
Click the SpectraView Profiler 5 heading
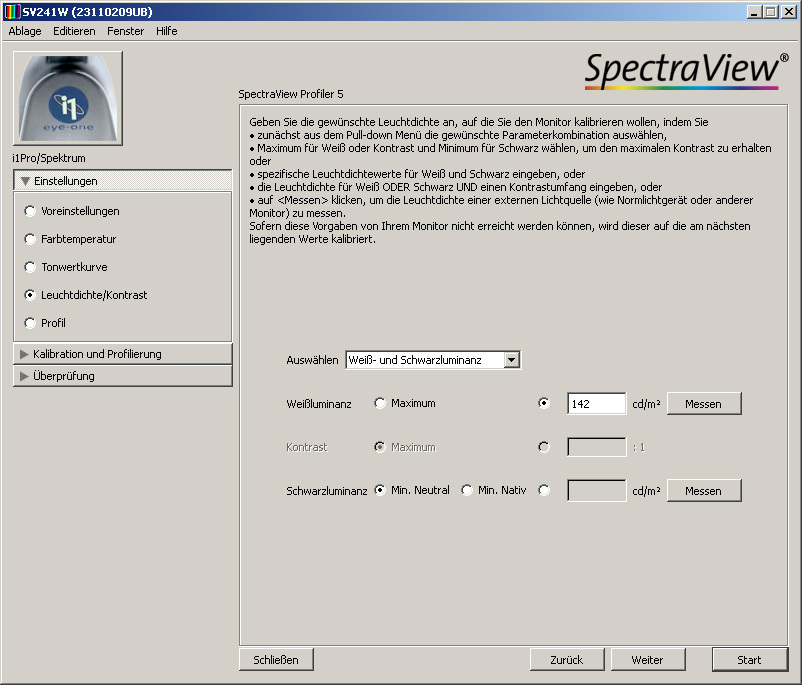pos(291,94)
